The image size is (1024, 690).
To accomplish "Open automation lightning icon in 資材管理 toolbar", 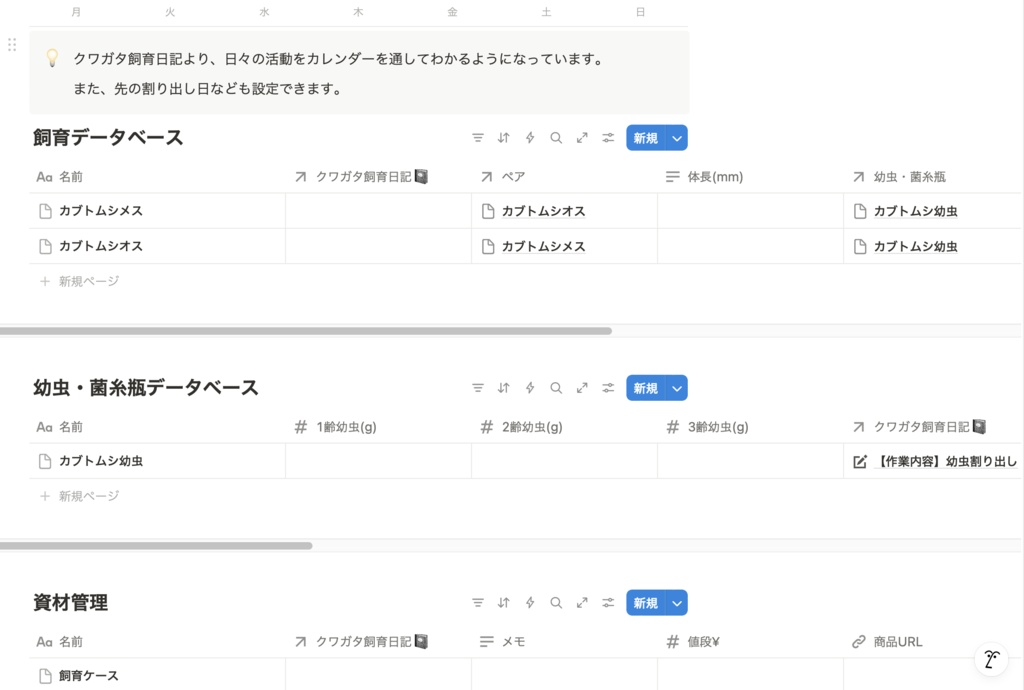I will (530, 603).
